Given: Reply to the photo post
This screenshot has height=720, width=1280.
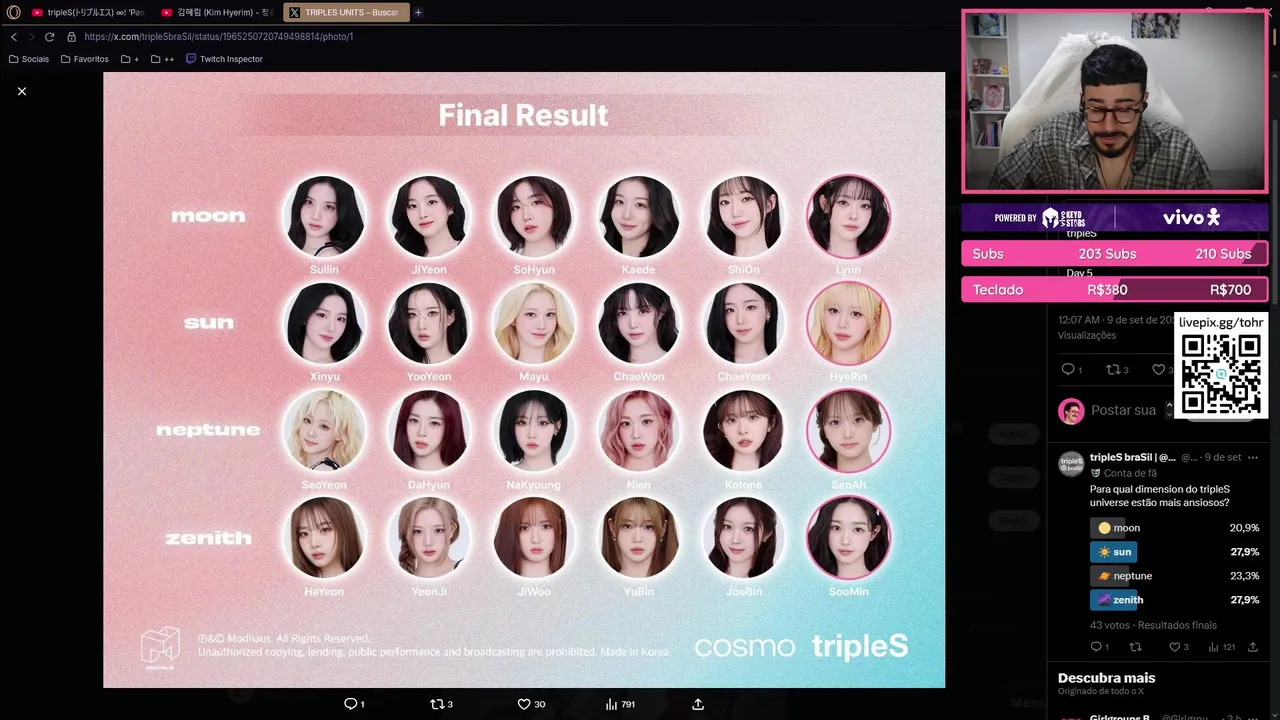Looking at the screenshot, I should [354, 704].
